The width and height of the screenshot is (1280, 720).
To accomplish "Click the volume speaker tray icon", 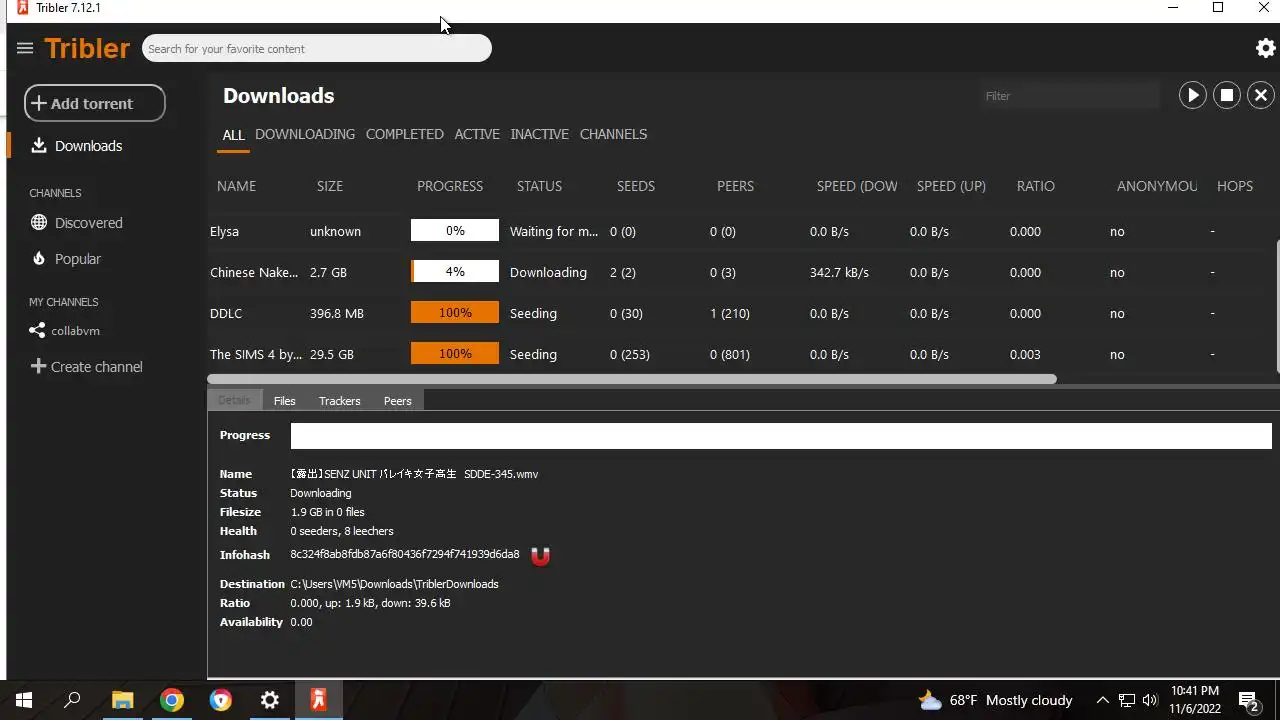I will click(1150, 700).
